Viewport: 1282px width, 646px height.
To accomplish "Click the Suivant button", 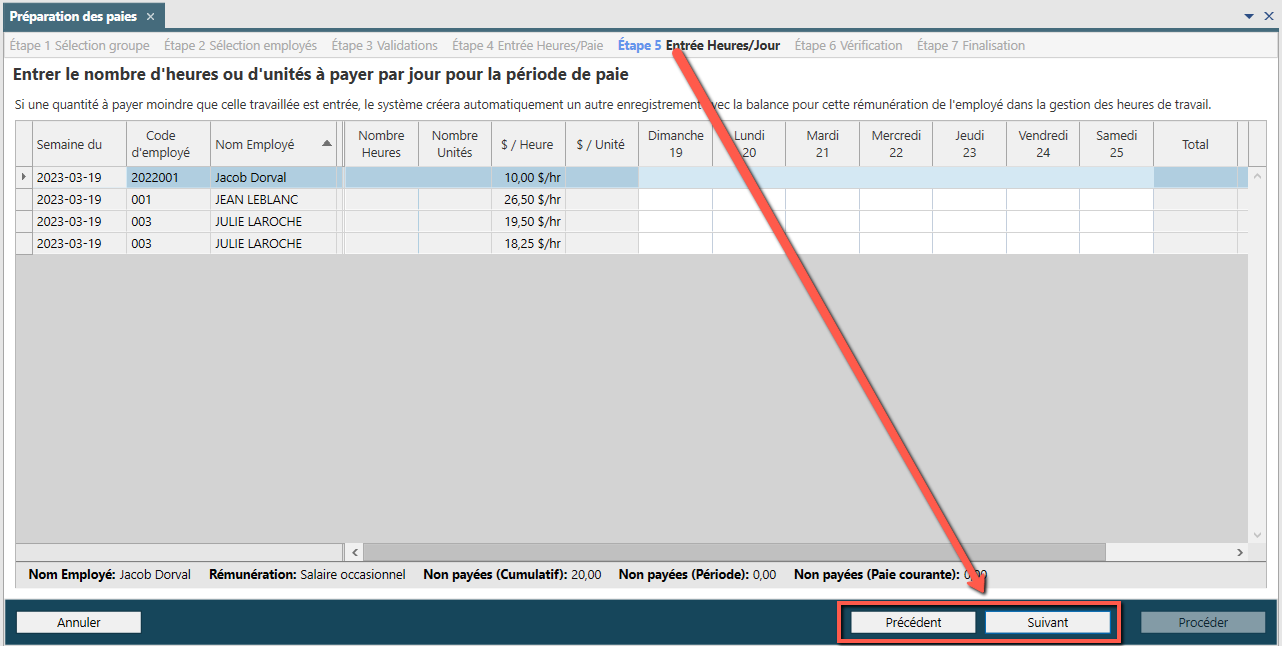I will [1048, 622].
